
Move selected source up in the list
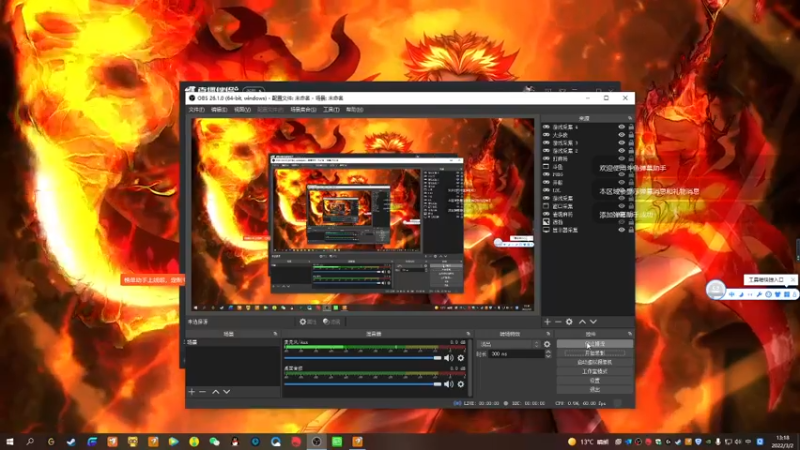point(582,322)
